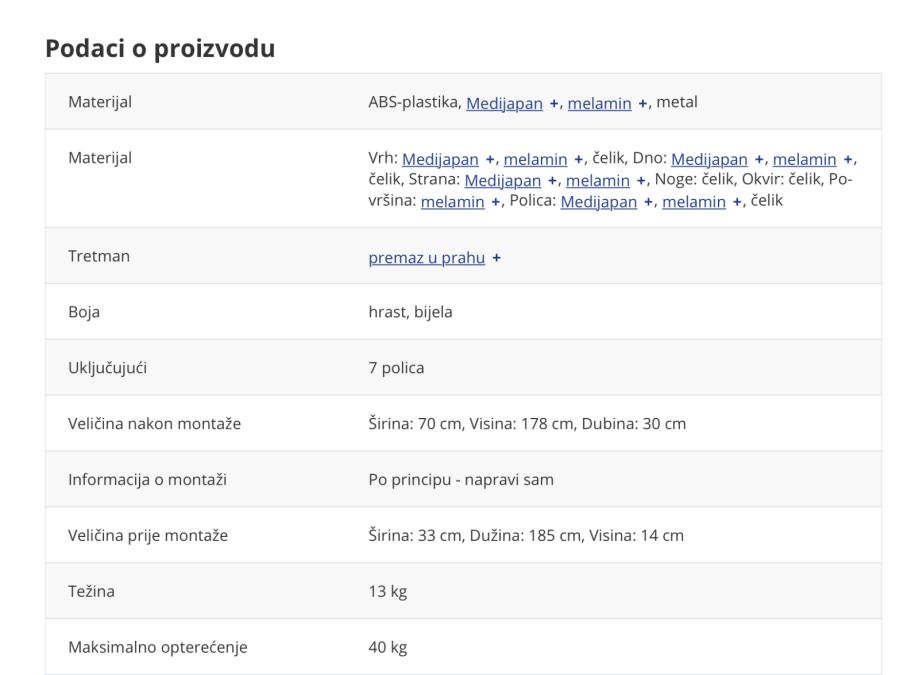This screenshot has width=919, height=675.
Task: Open Medijapan link in first Materijal row
Action: click(504, 102)
